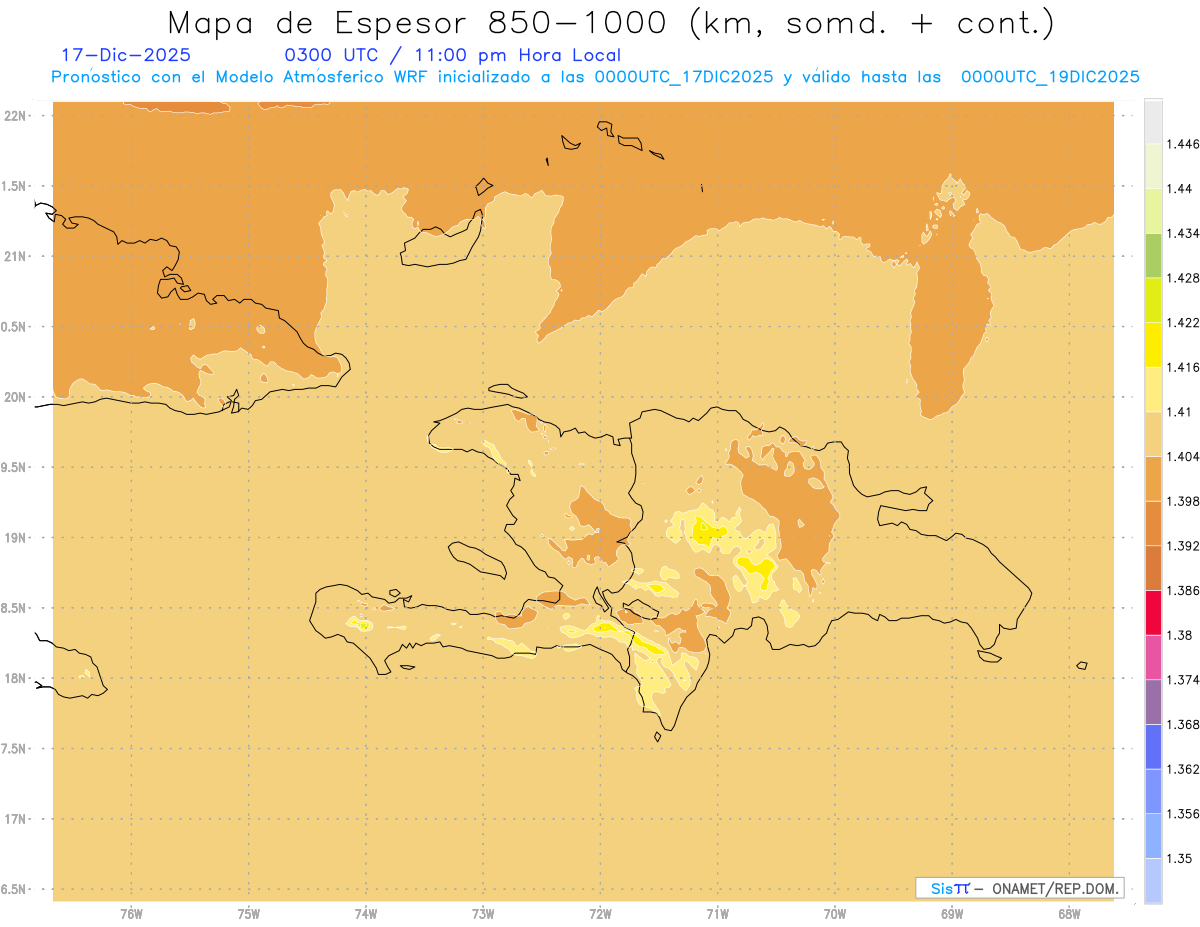Click the '76W' longitude label
Screen dimensions: 1200x927
[131, 914]
